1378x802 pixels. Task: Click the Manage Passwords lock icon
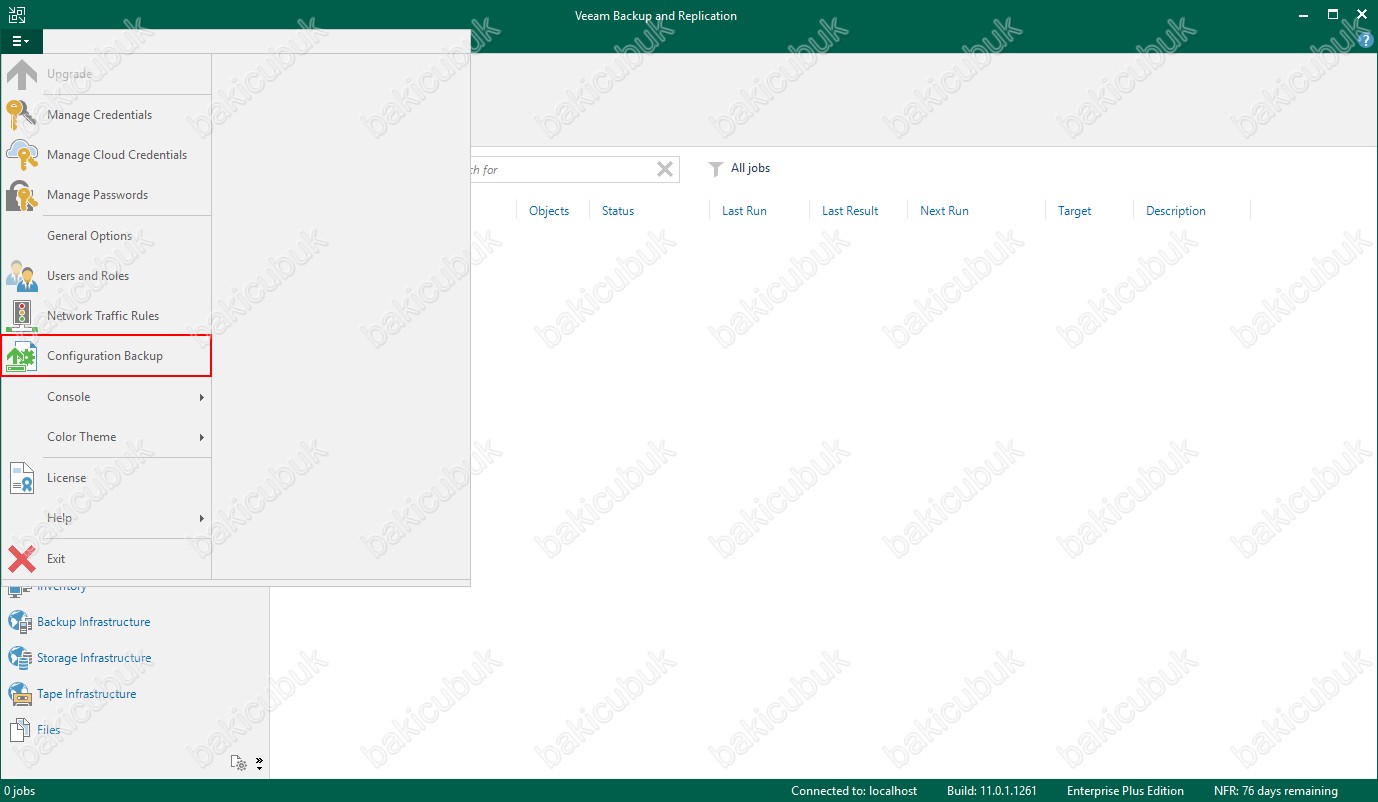click(x=21, y=195)
